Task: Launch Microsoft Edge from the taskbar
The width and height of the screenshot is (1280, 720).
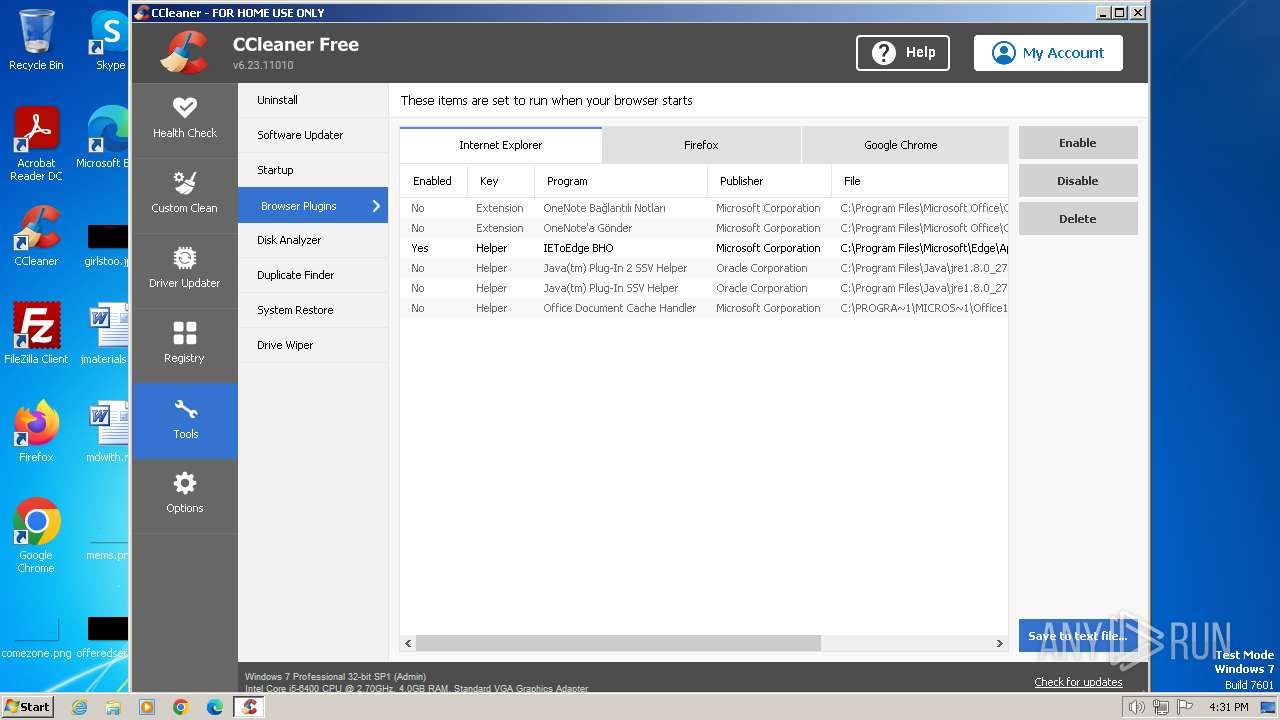Action: [x=215, y=707]
